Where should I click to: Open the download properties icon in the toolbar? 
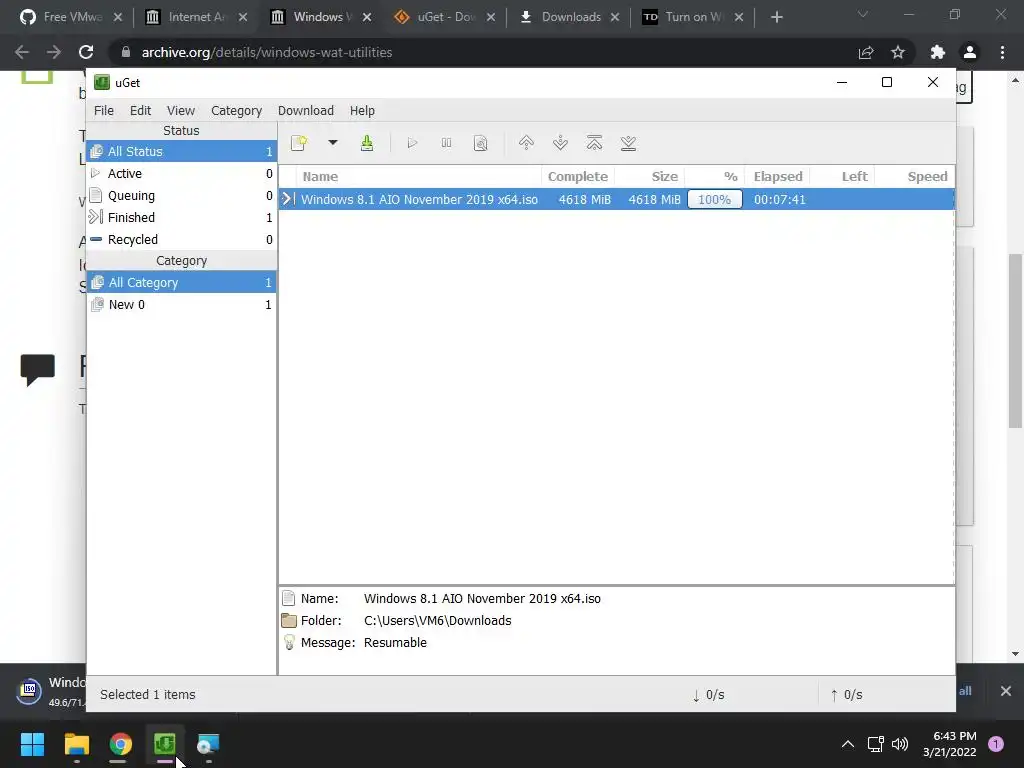pos(481,143)
